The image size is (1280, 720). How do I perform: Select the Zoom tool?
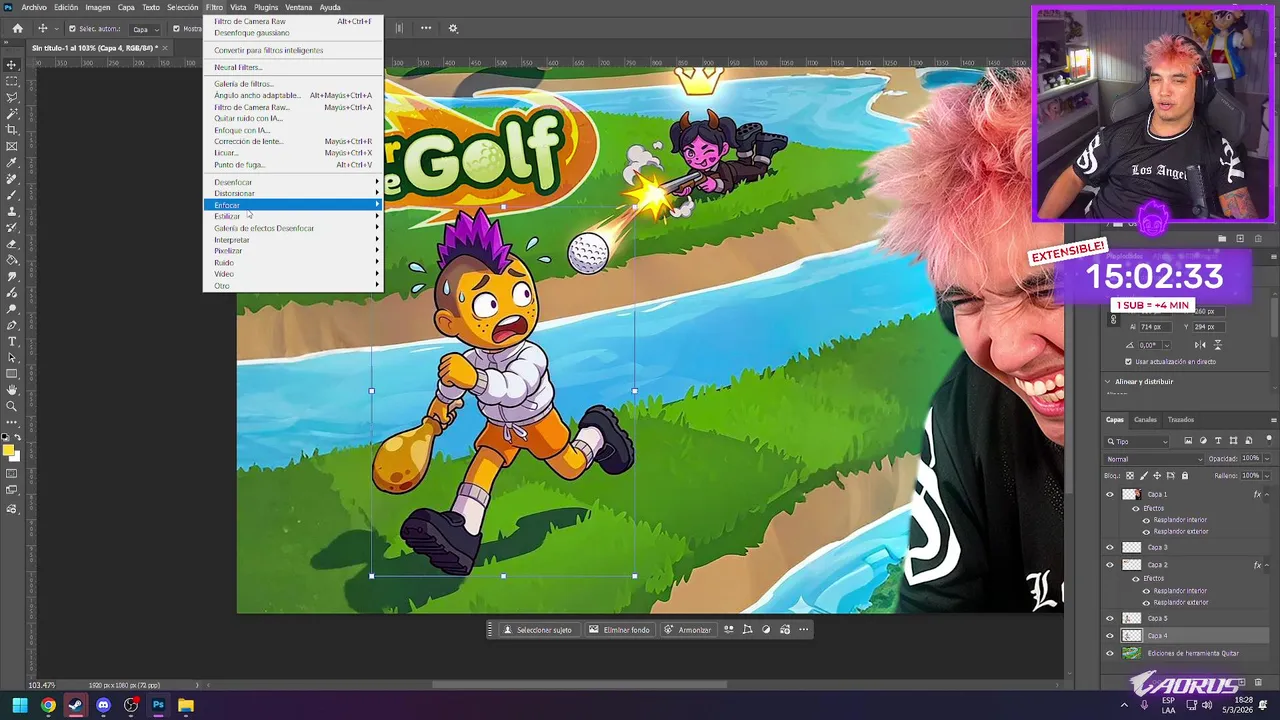(x=12, y=406)
